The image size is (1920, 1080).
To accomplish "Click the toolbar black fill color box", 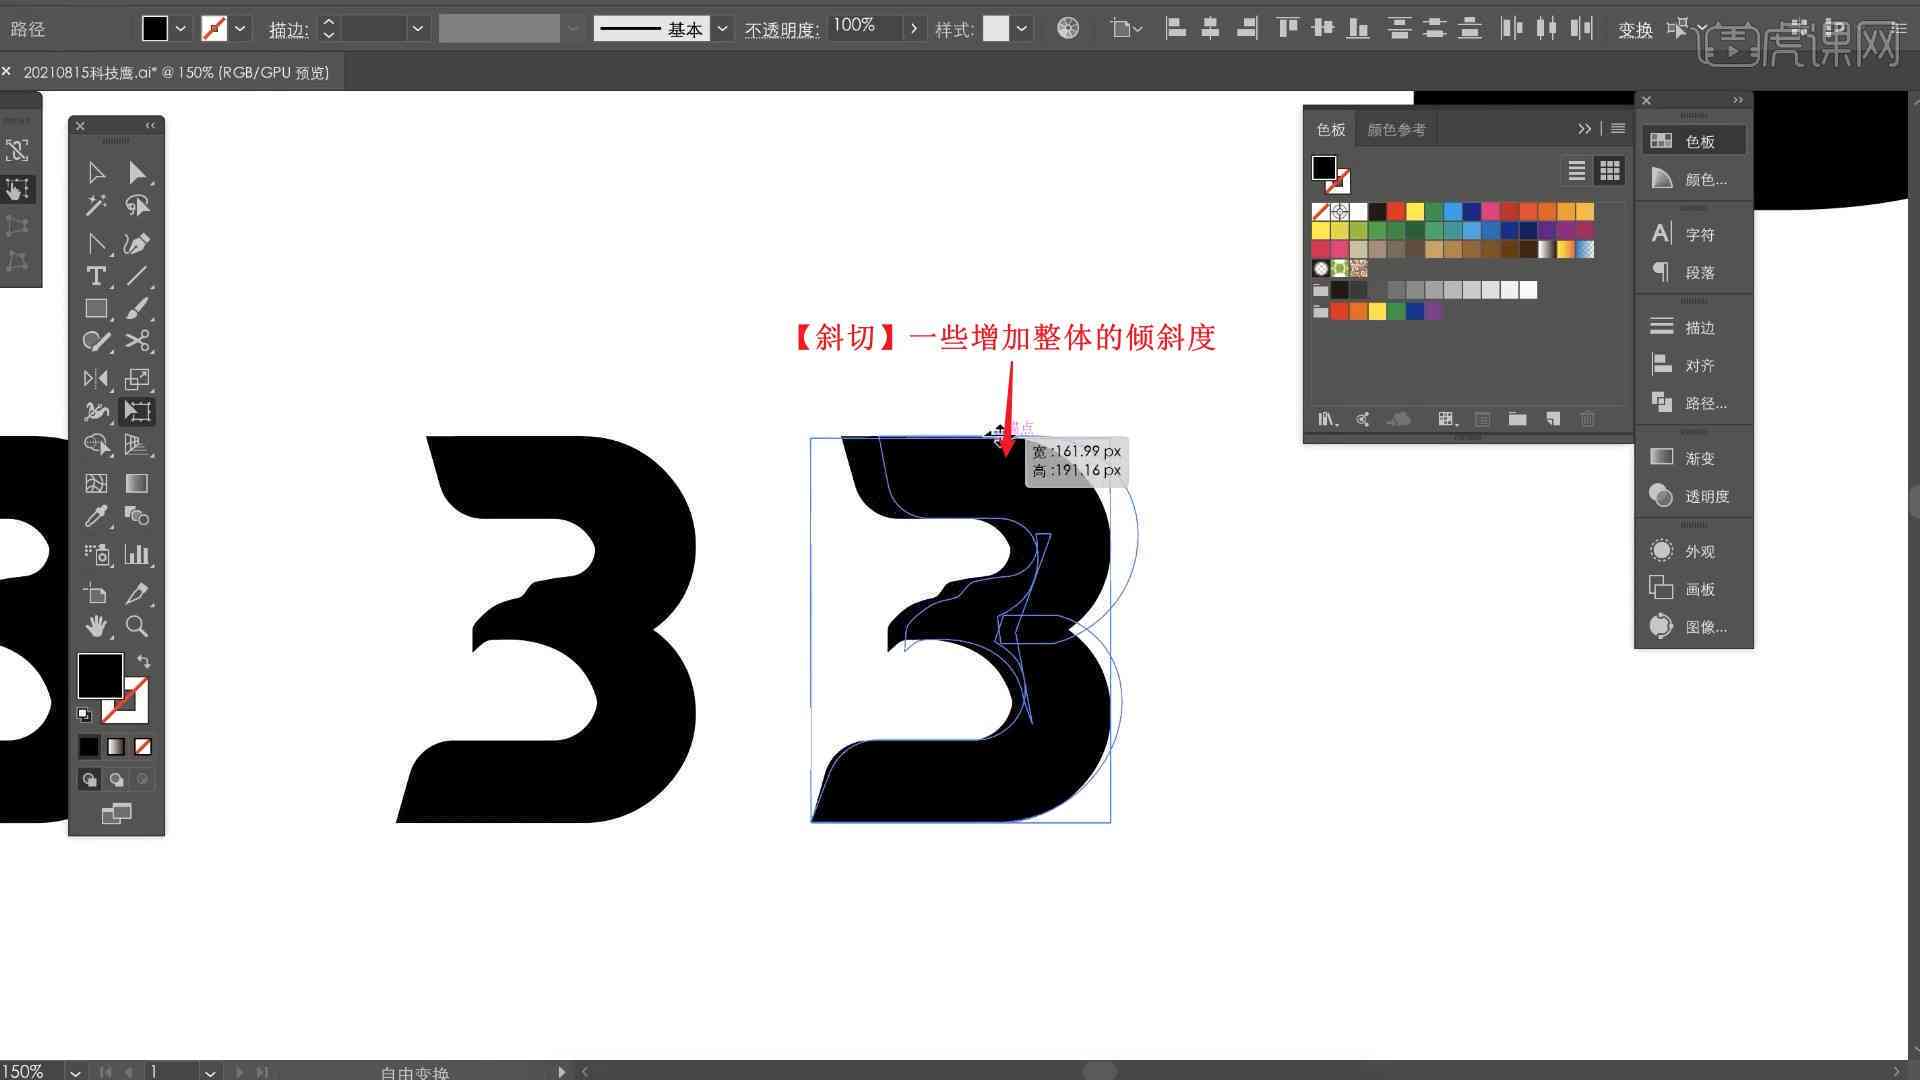I will coord(100,676).
